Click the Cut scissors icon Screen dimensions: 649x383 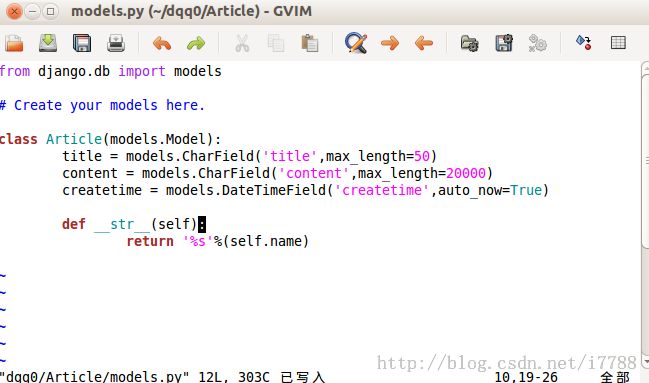242,43
